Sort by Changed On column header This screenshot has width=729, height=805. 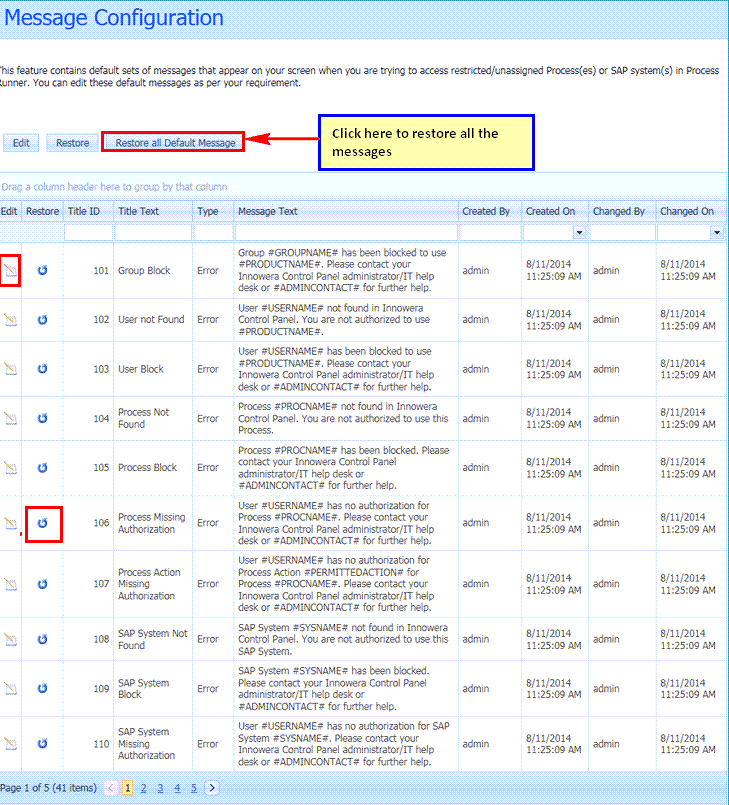click(691, 212)
